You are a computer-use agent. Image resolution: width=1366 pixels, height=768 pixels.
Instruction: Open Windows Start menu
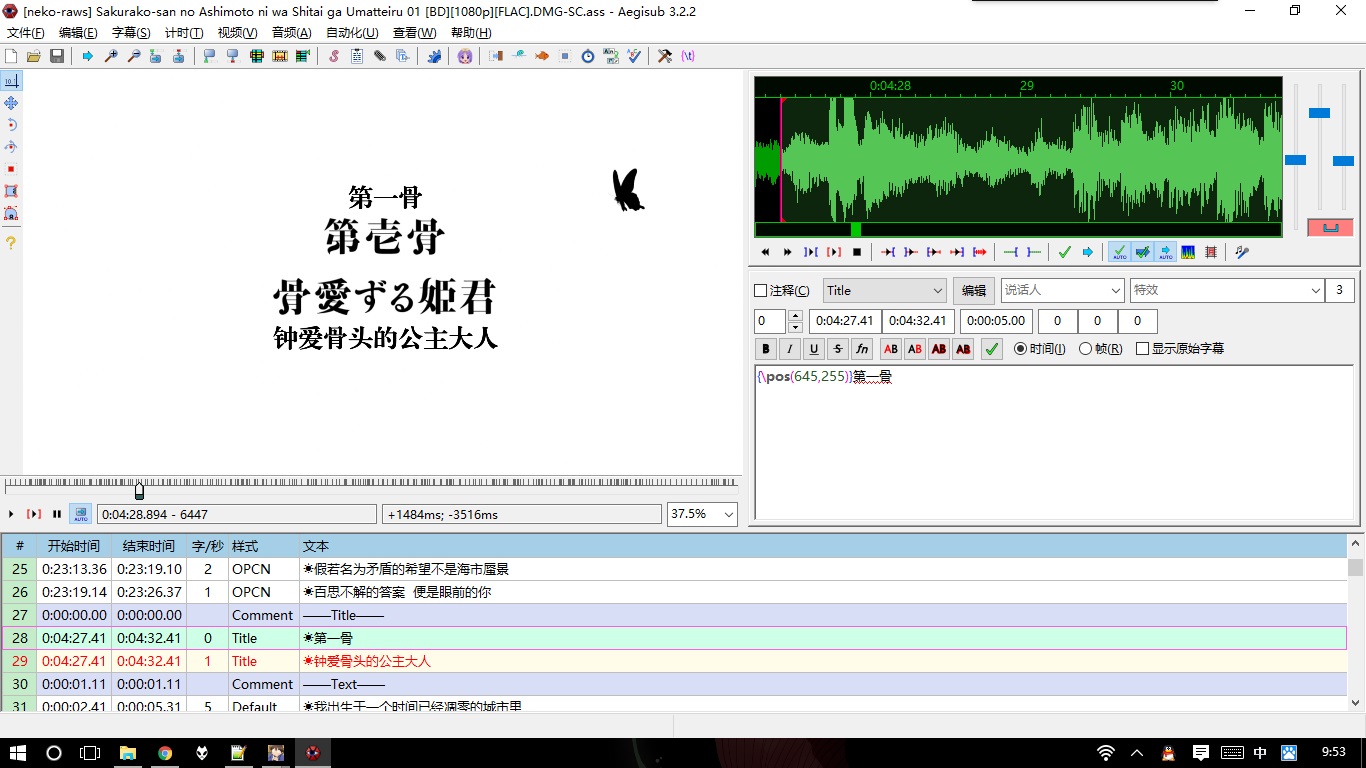18,752
